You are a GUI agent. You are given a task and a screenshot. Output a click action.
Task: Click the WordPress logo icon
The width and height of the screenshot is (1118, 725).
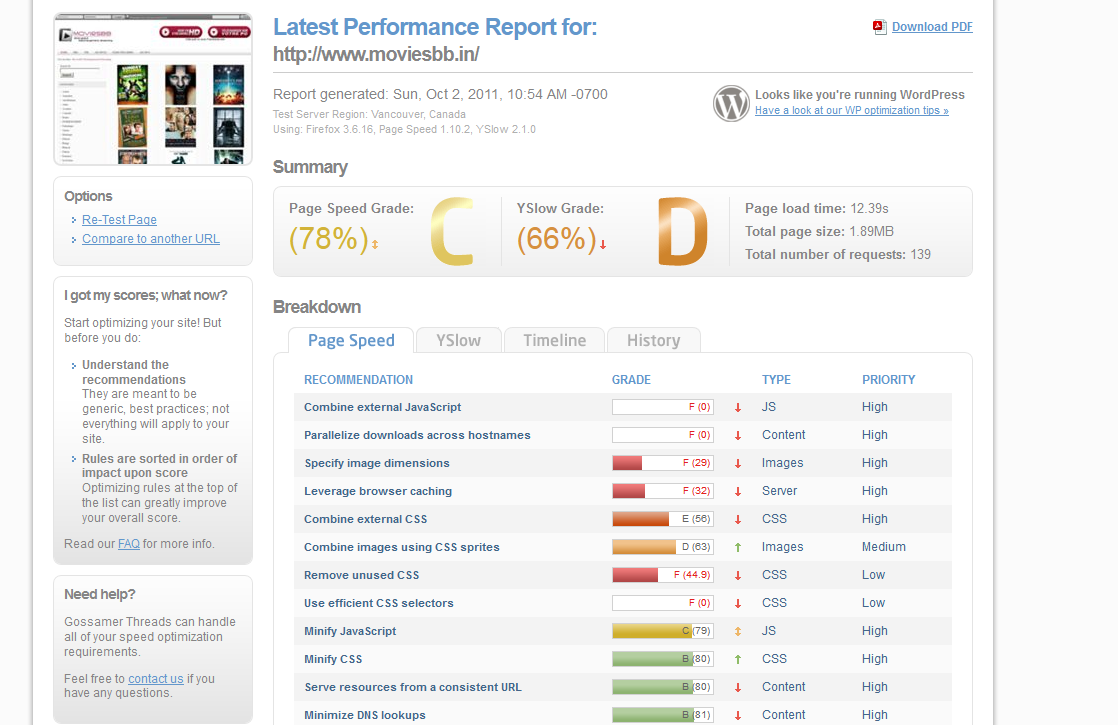(731, 103)
